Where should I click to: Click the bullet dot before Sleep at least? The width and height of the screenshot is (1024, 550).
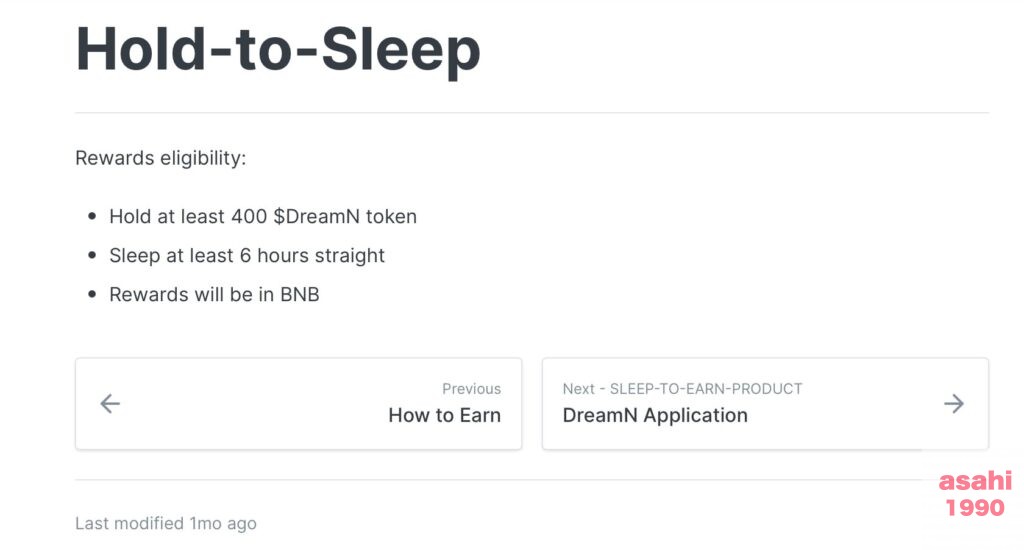click(x=92, y=255)
